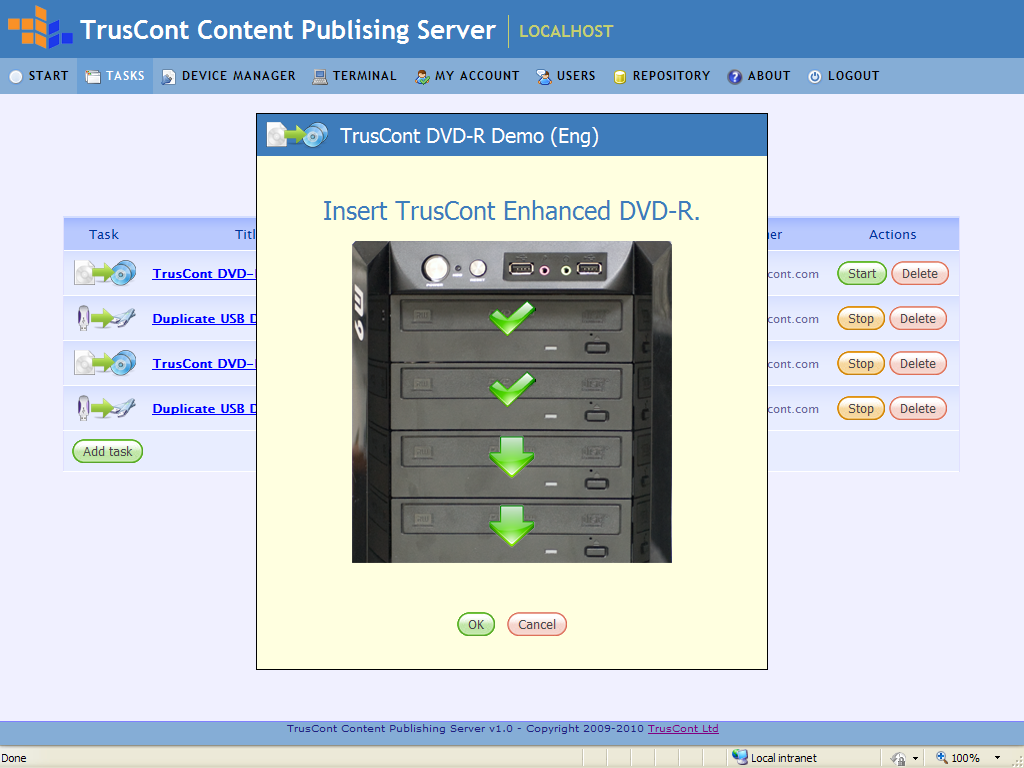Dismiss the dialog with Cancel

[x=537, y=624]
